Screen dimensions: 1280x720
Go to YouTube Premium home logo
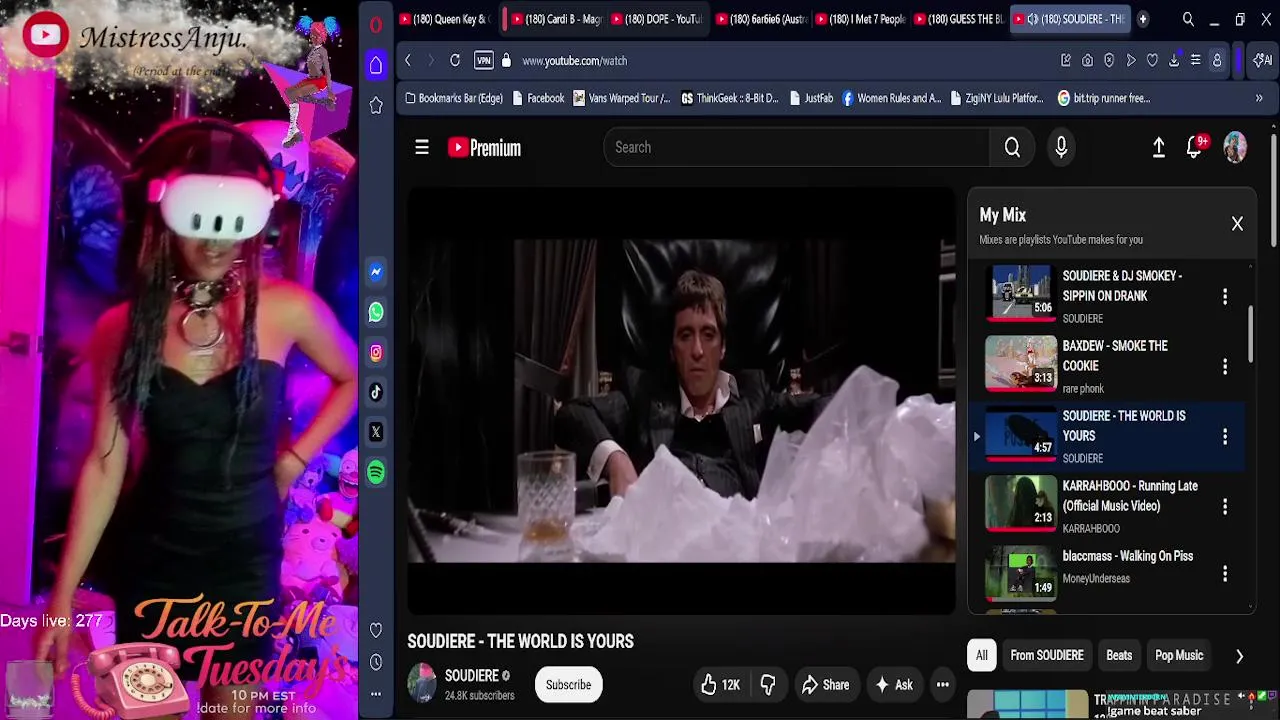485,148
